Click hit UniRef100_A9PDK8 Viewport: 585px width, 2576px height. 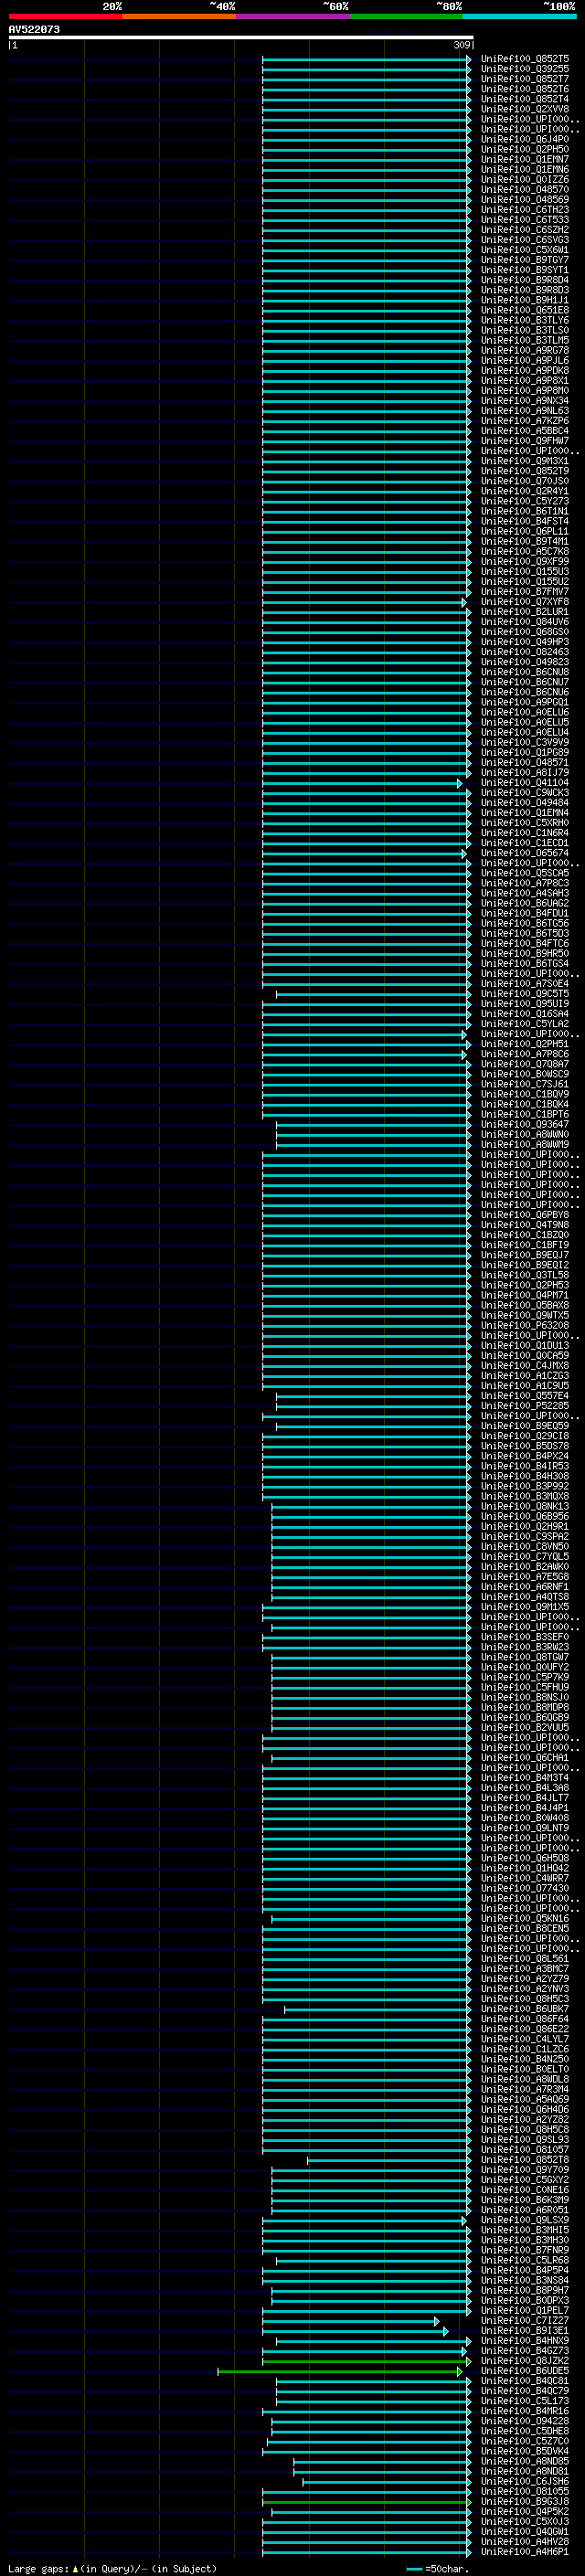524,371
